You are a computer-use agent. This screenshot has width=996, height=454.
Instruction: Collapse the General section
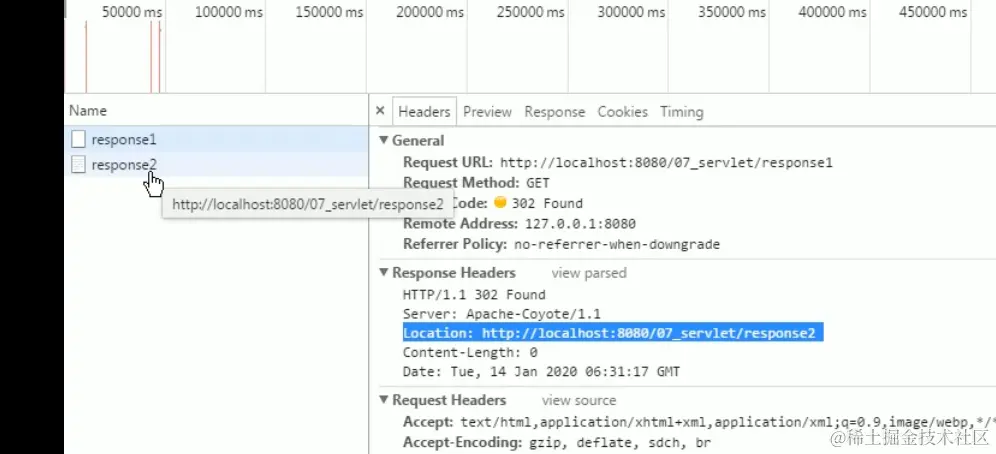384,140
